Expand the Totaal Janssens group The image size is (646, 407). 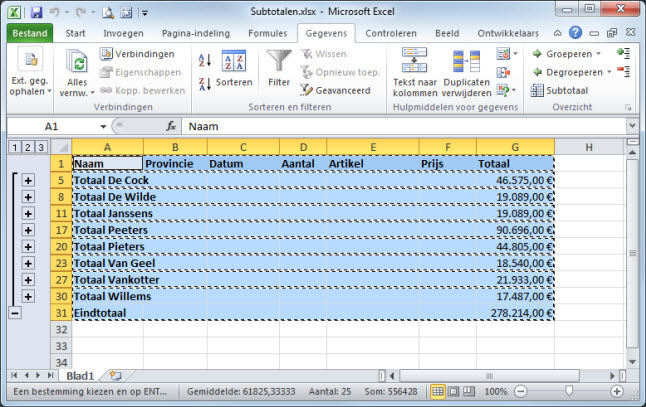28,213
